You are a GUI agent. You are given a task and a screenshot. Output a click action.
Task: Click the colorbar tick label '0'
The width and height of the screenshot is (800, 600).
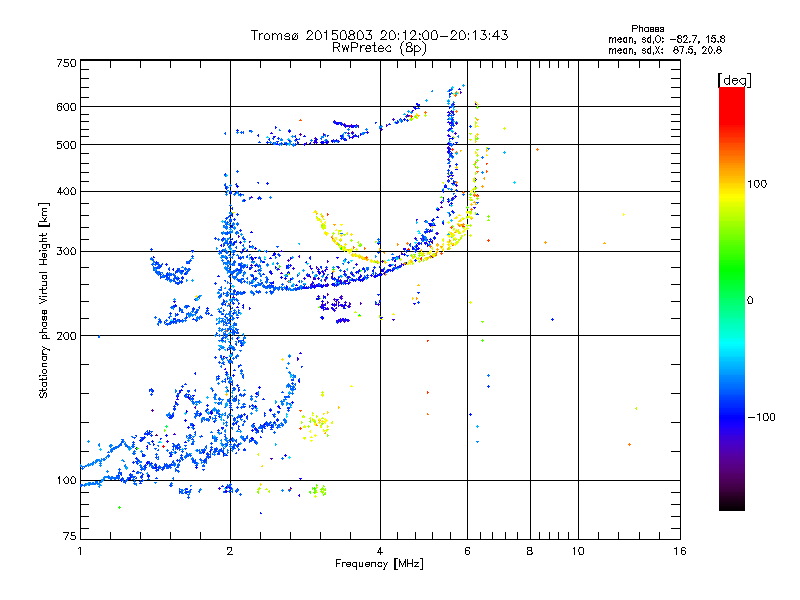[x=750, y=300]
